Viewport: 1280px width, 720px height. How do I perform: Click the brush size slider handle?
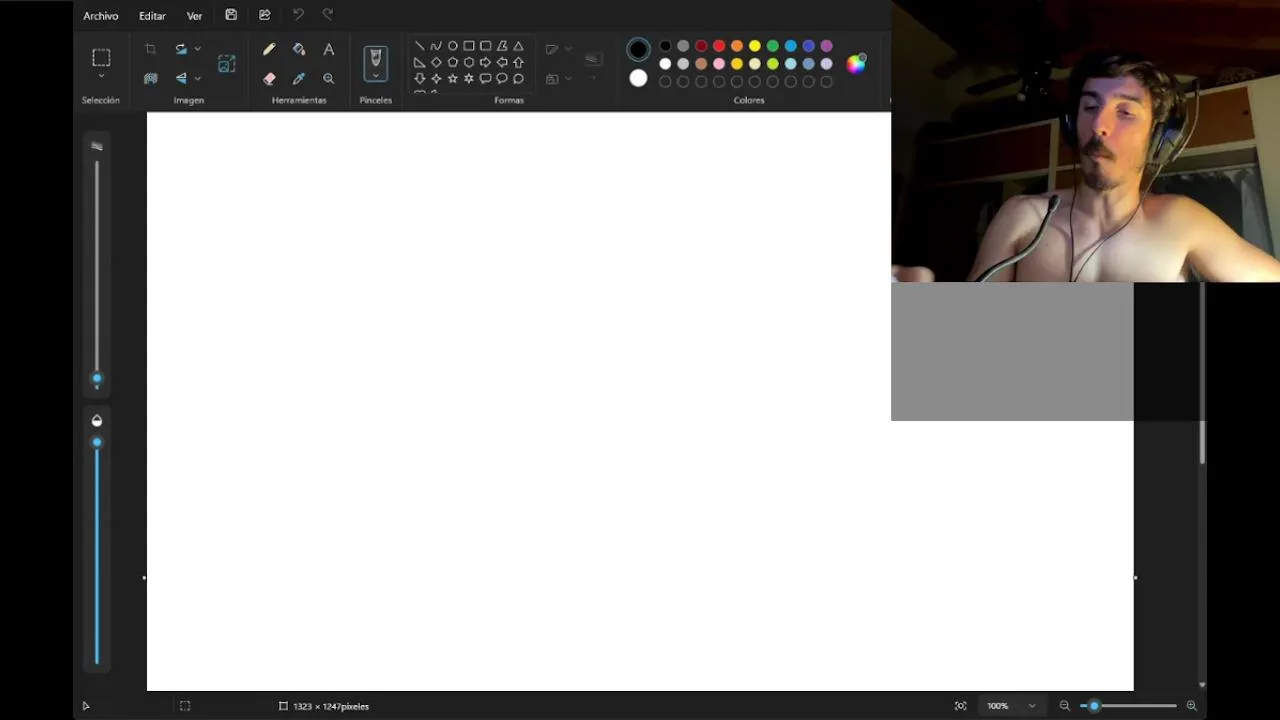pos(97,379)
